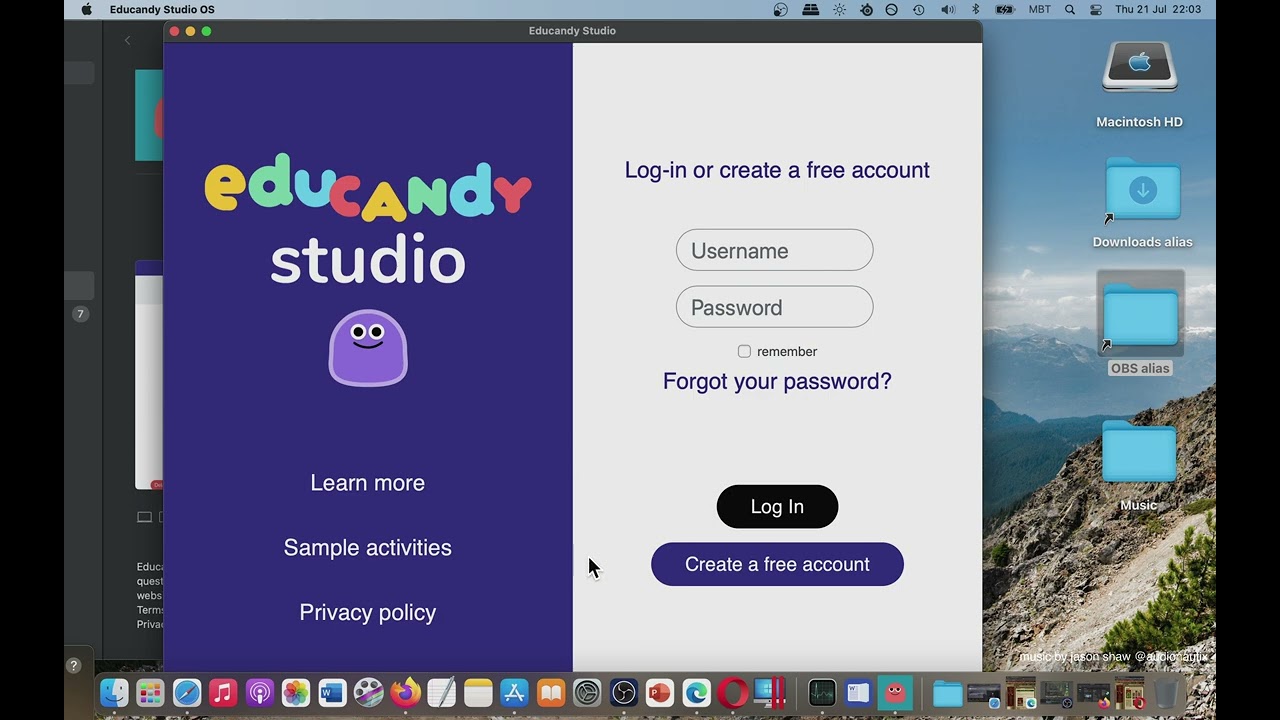The width and height of the screenshot is (1280, 720).
Task: Launch Microsoft Edge from the dock
Action: coord(696,692)
